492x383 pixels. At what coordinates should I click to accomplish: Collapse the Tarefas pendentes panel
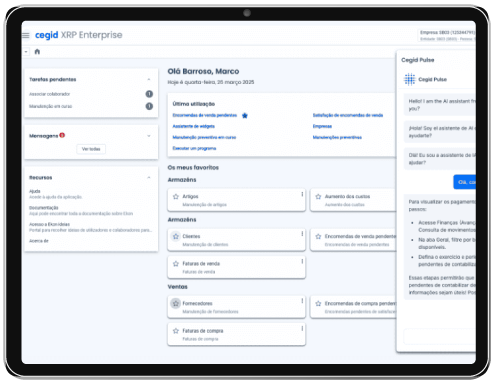[x=149, y=79]
